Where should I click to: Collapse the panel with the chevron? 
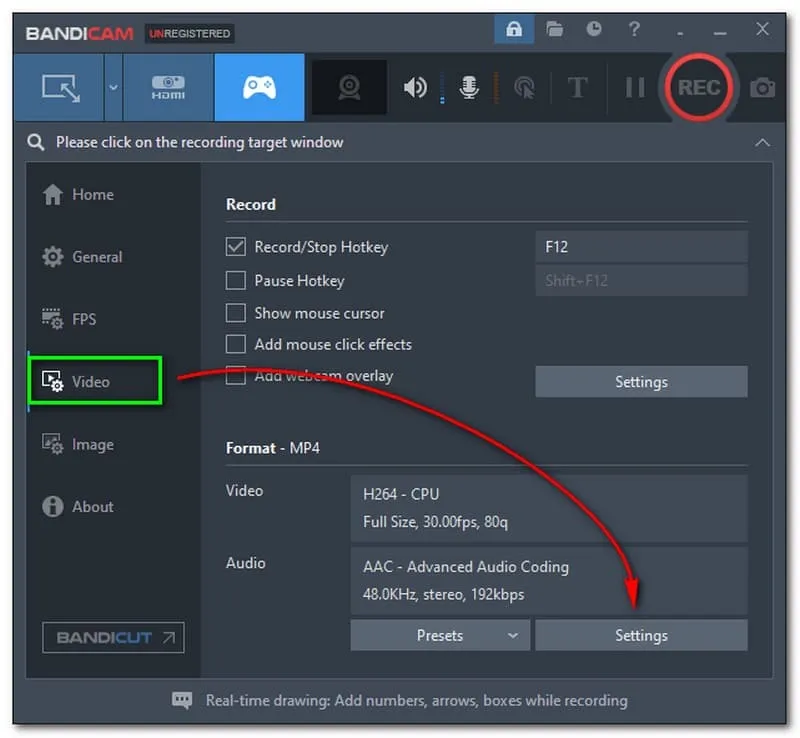[763, 142]
